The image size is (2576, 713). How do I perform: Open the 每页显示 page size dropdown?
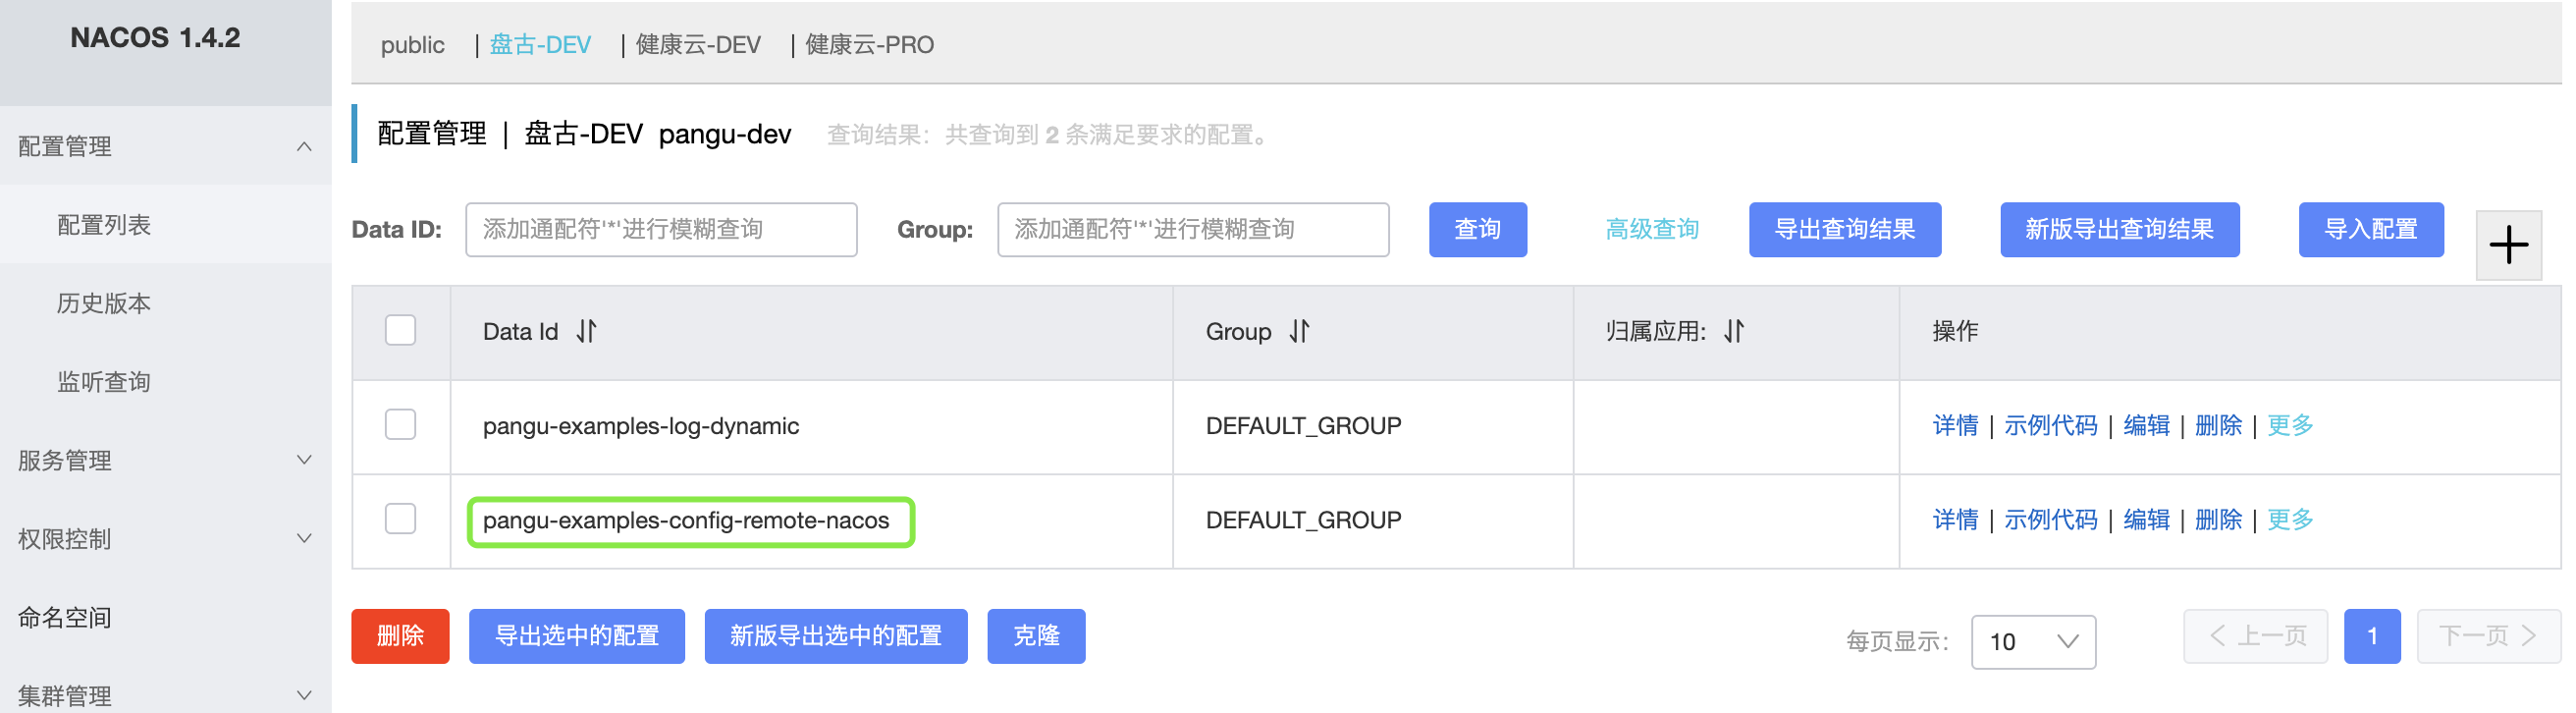point(2033,641)
